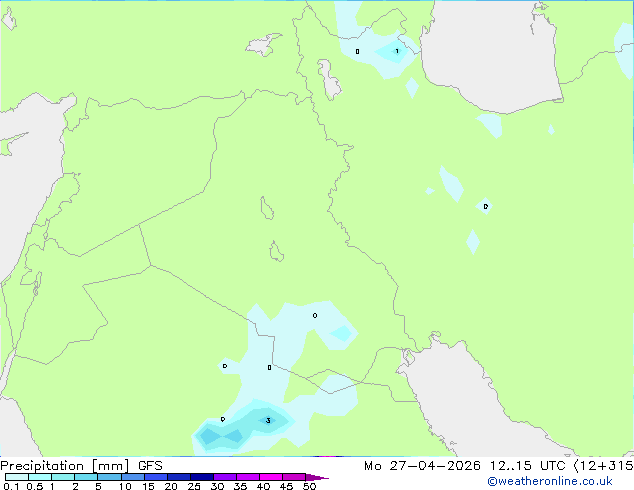The height and width of the screenshot is (490, 634).
Task: Select the 20–25 mm legend color swatch
Action: click(x=178, y=477)
